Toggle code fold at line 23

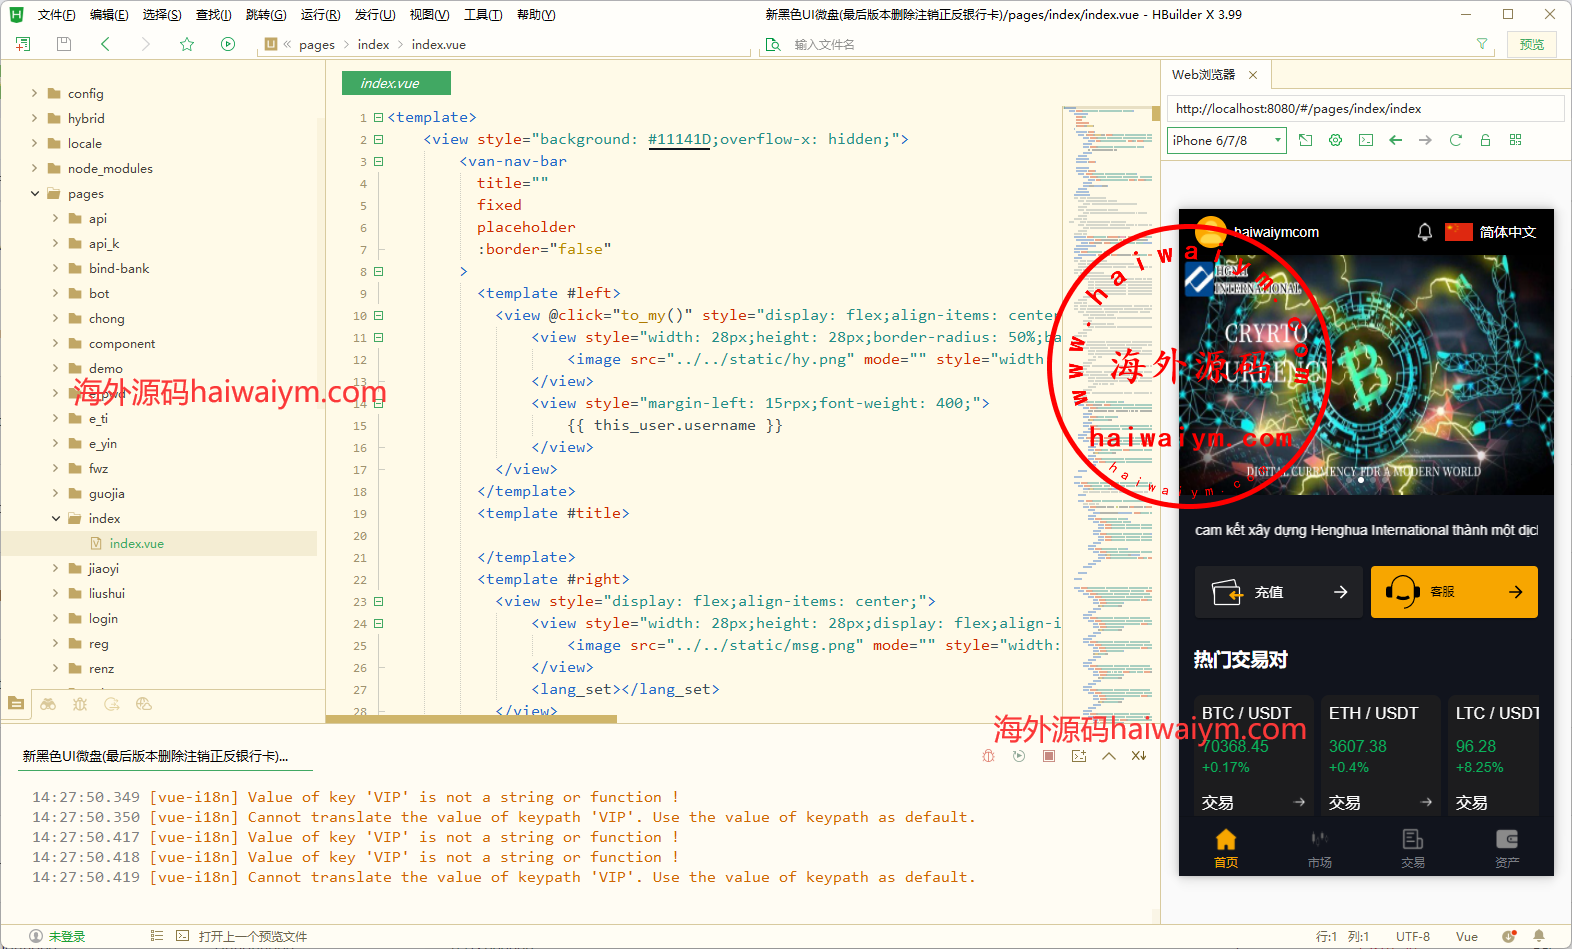click(379, 601)
